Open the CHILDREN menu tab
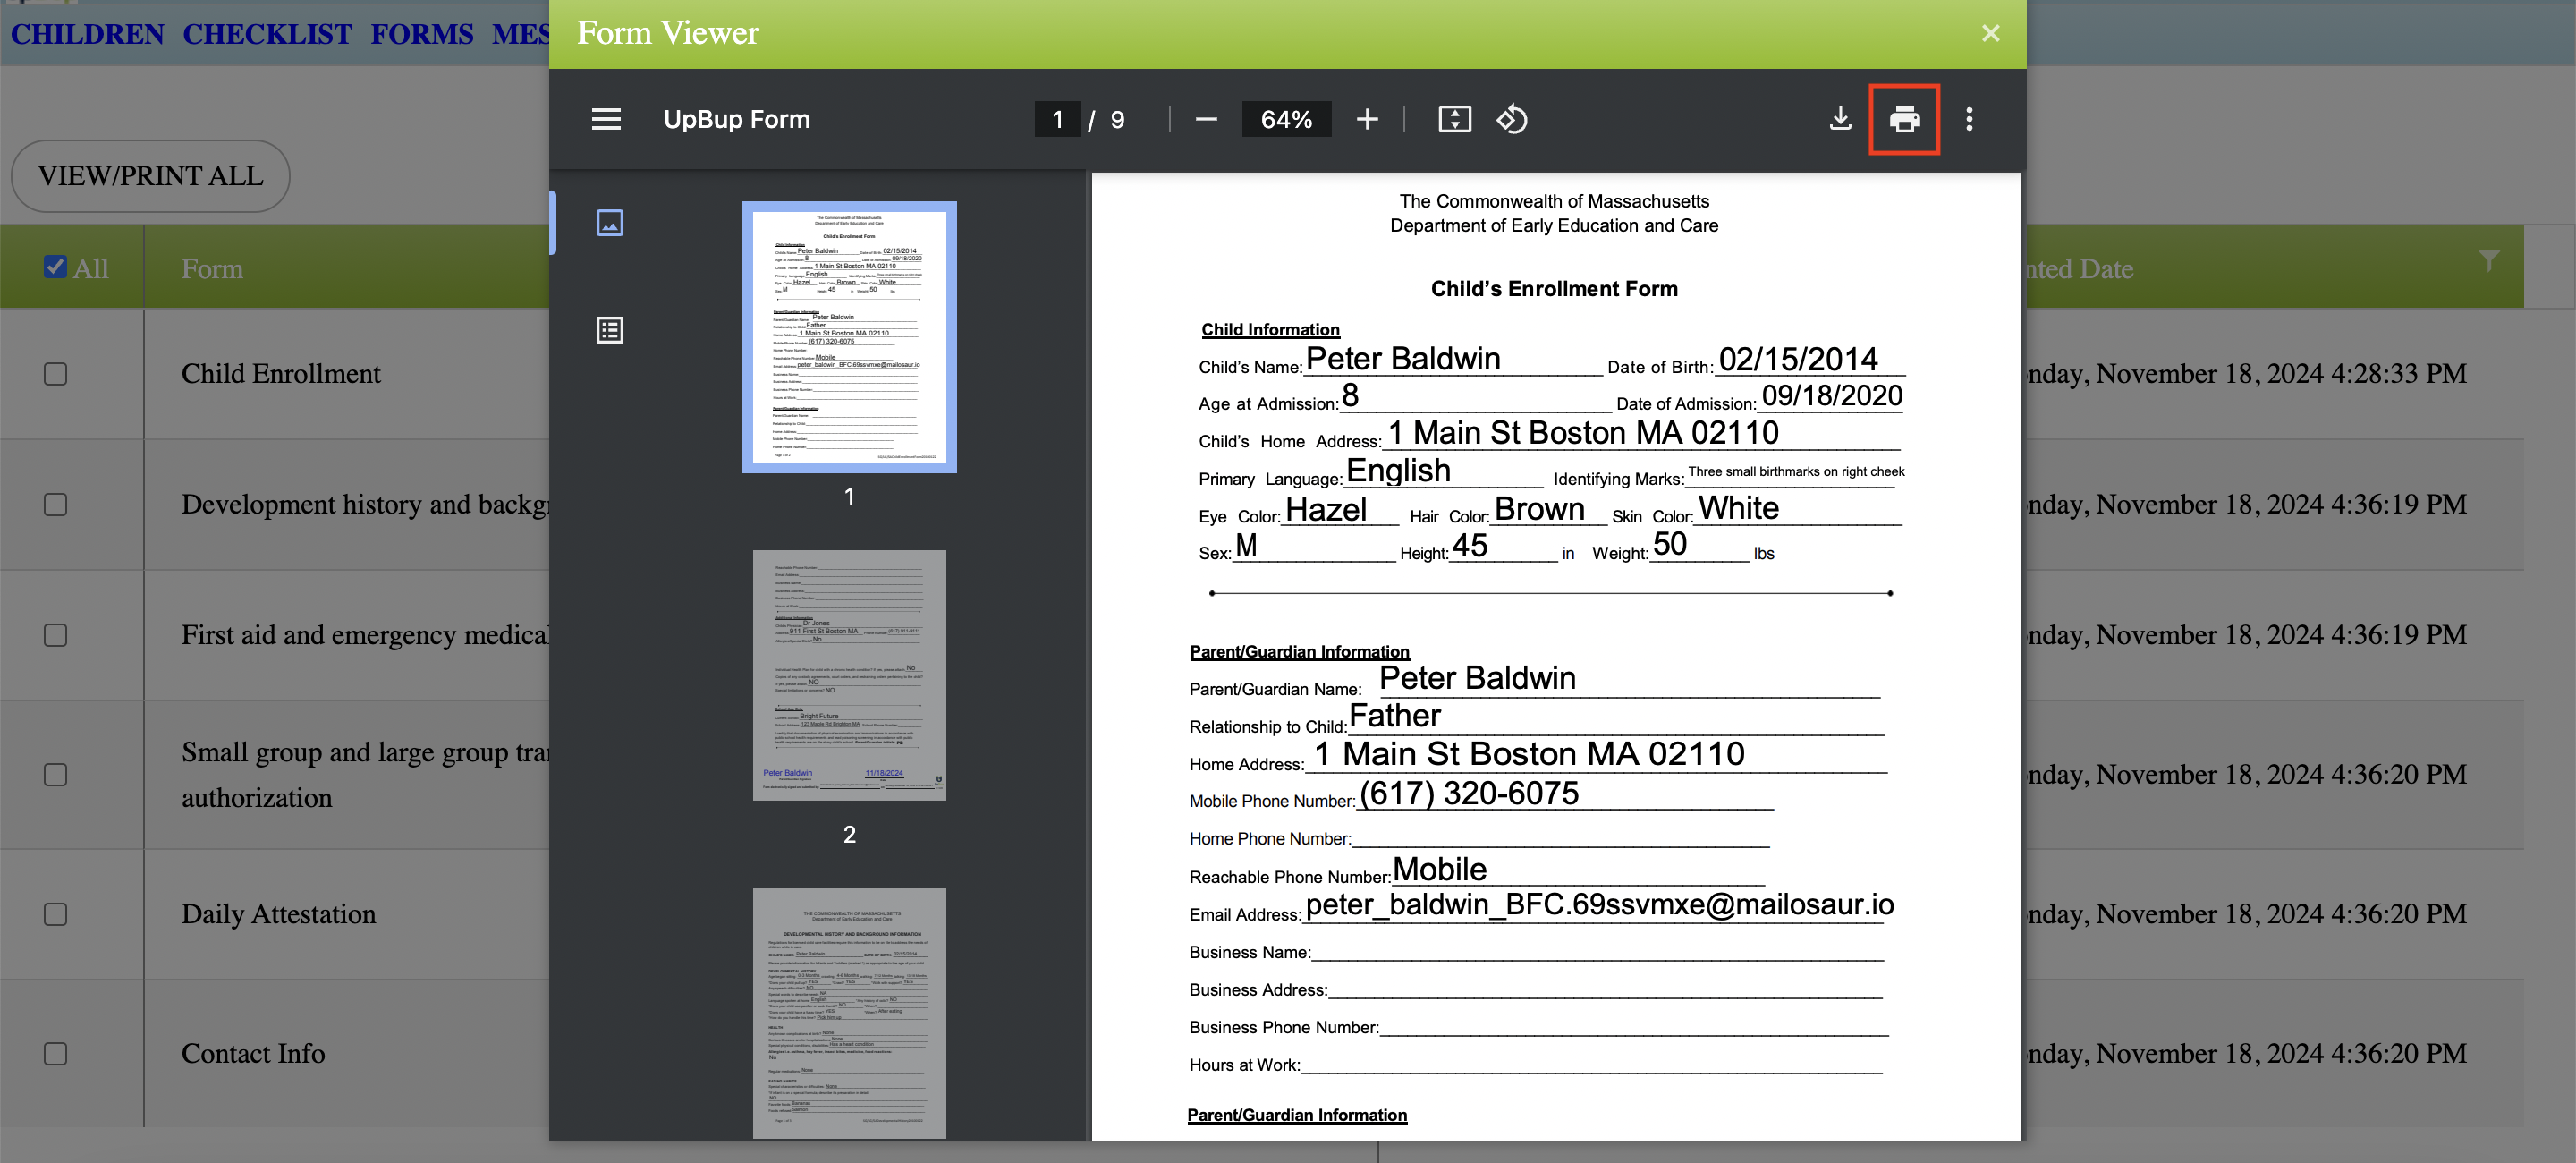2576x1163 pixels. coord(87,34)
